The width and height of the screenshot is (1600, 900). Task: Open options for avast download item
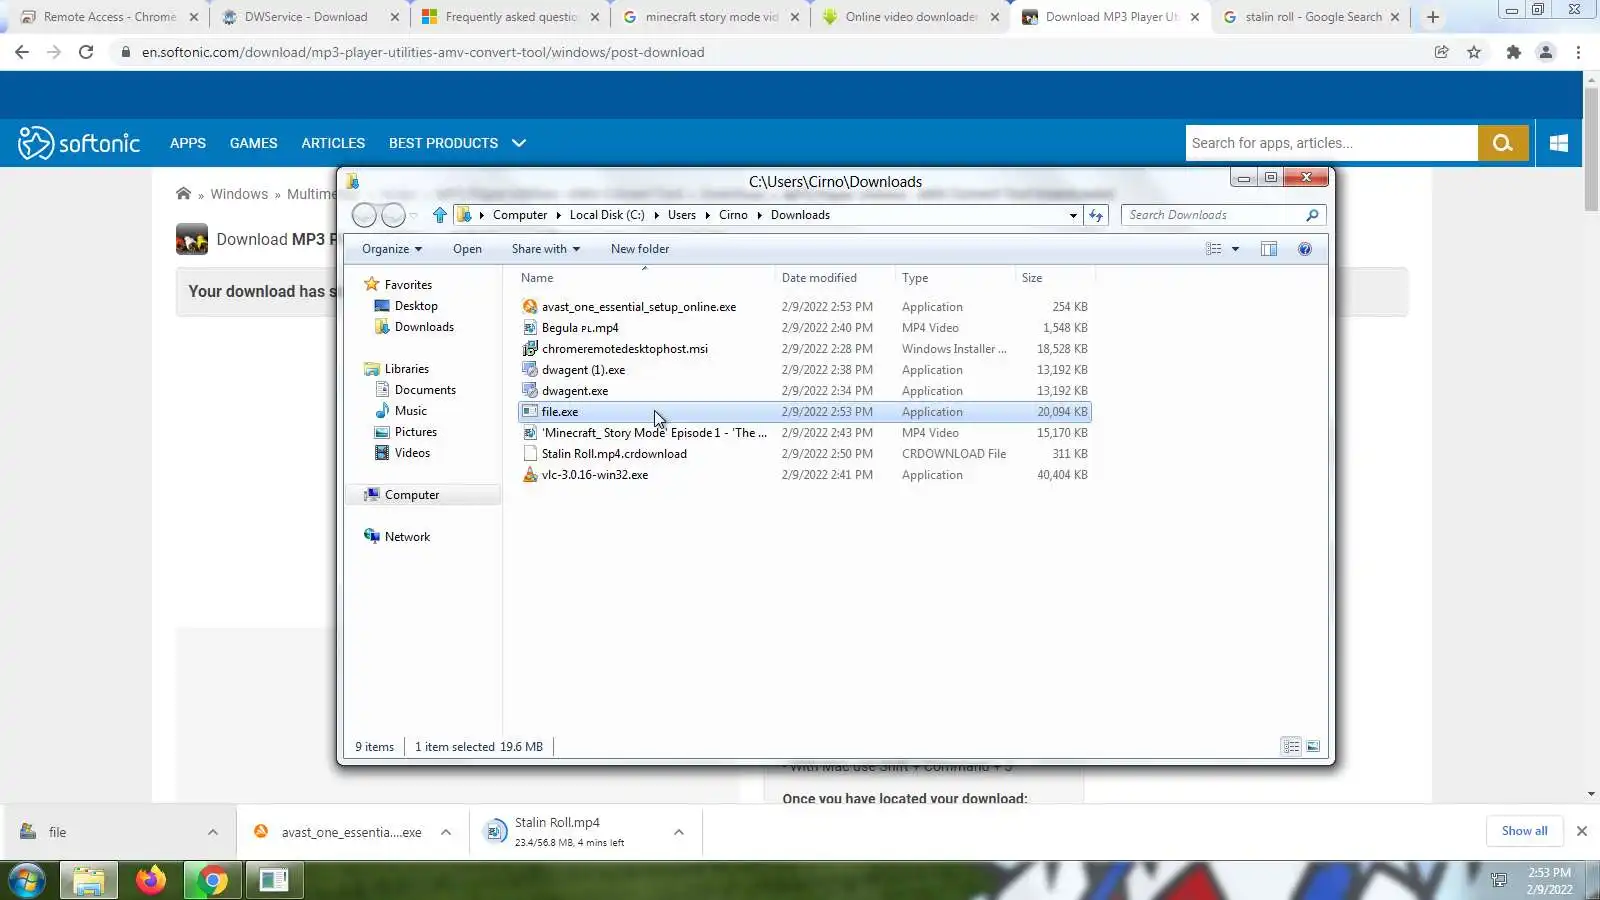[x=446, y=832]
